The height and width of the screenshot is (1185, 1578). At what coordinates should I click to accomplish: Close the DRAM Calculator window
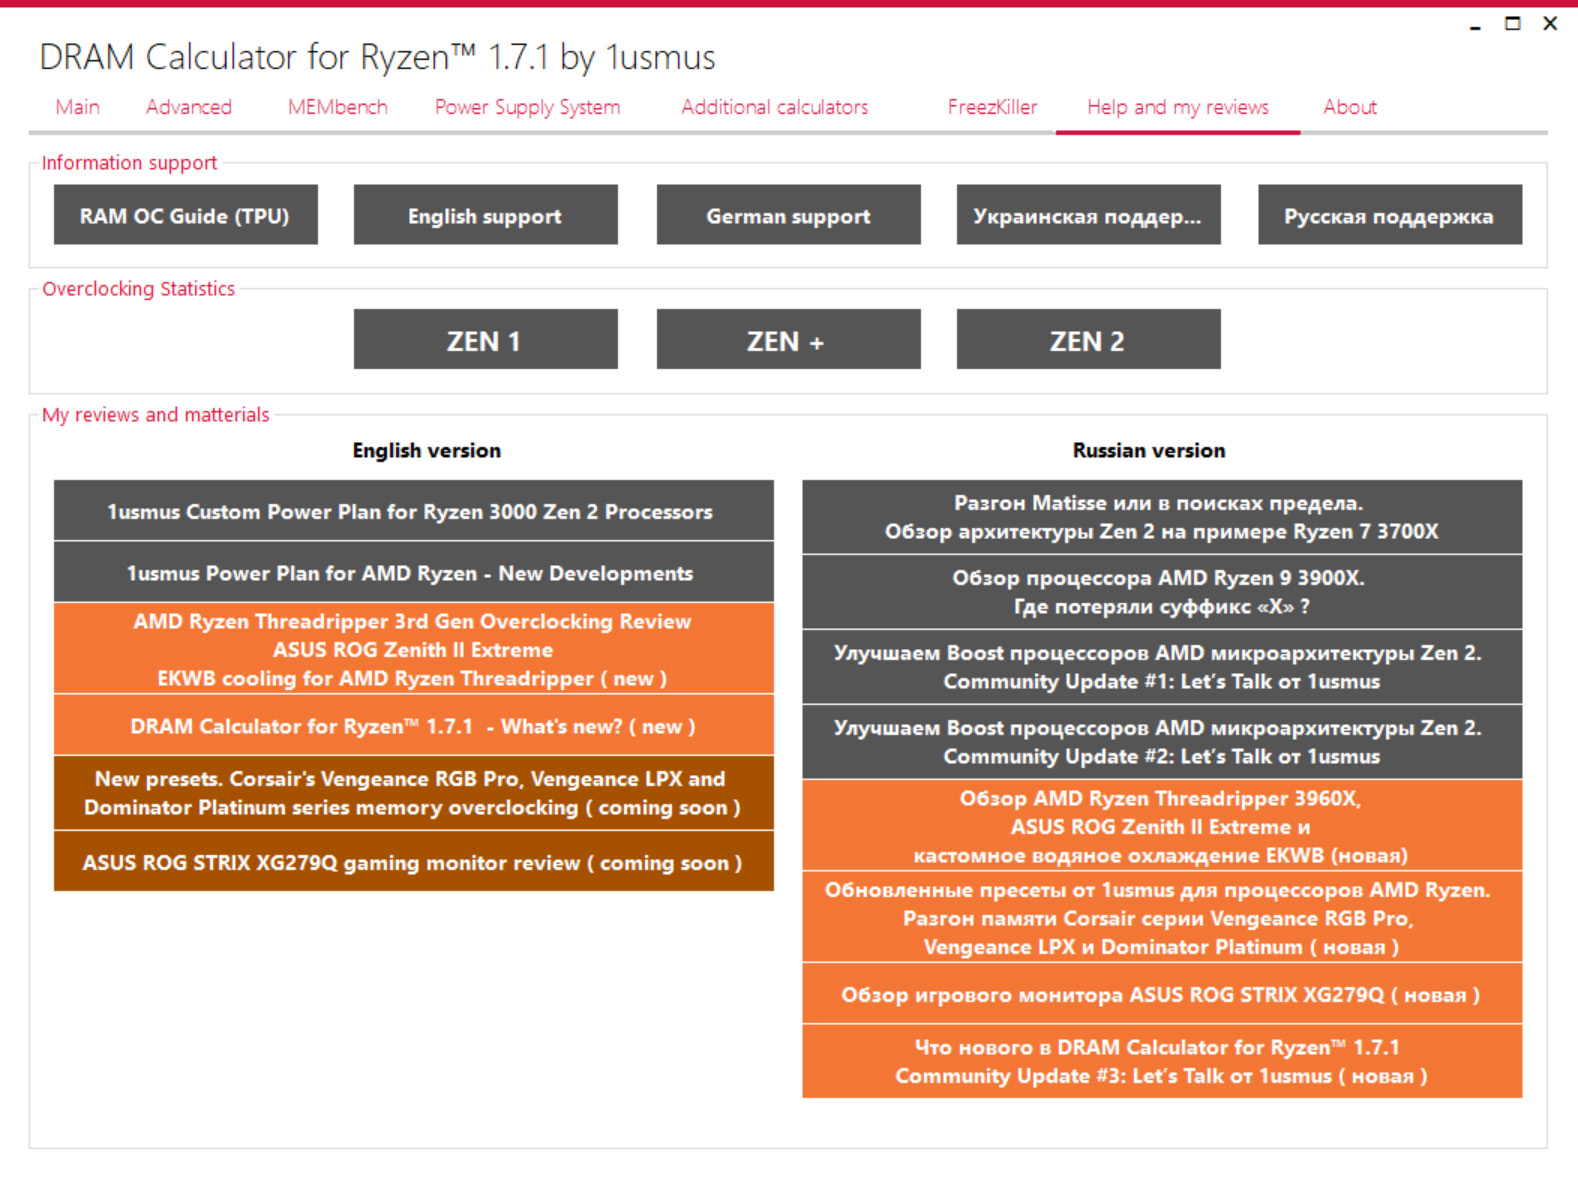pos(1550,24)
